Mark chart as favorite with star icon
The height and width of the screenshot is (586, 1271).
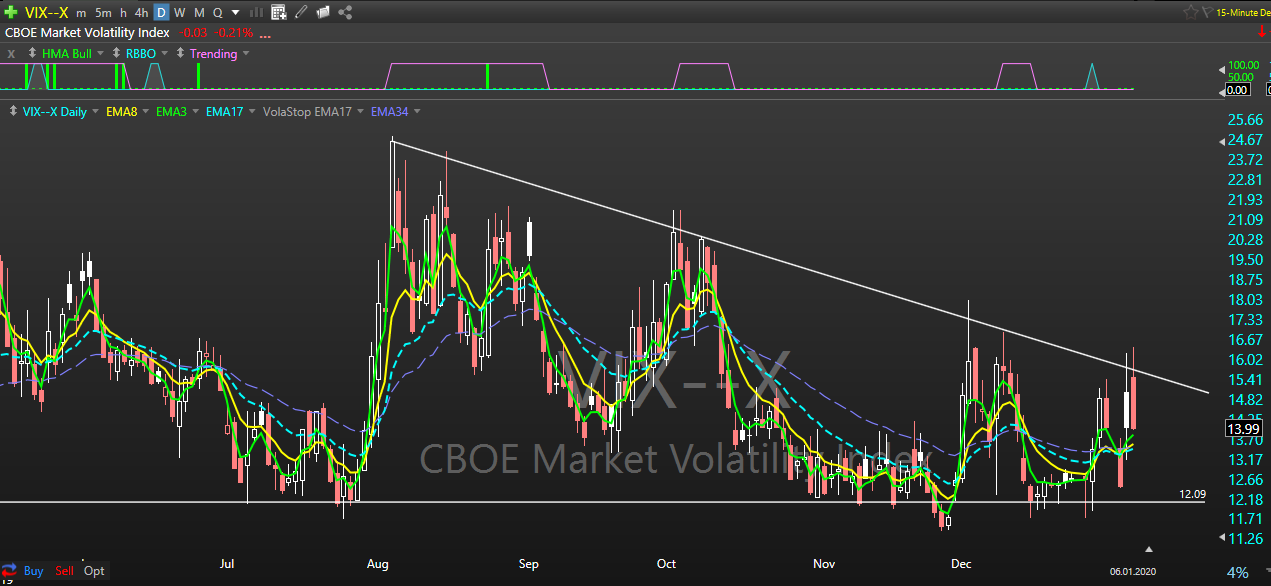click(1191, 13)
